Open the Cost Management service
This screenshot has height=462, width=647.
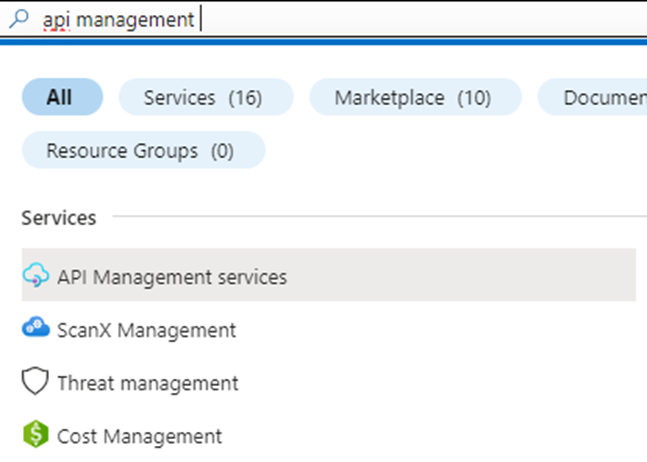tap(139, 436)
